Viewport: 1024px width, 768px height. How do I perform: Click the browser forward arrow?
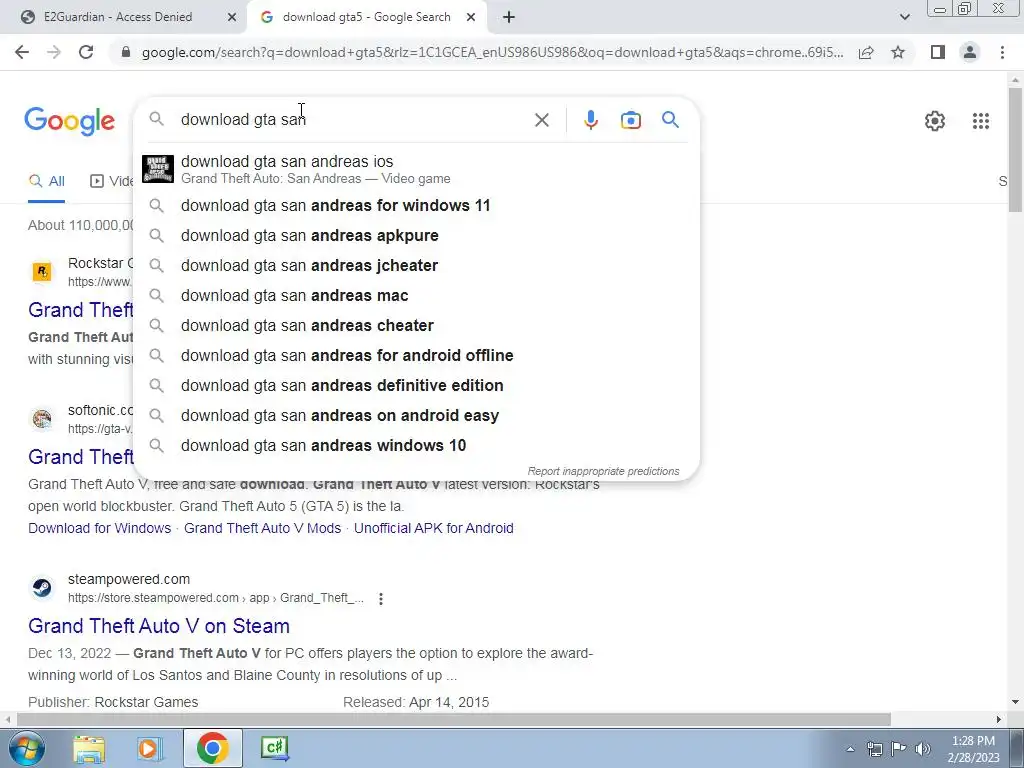click(x=54, y=52)
